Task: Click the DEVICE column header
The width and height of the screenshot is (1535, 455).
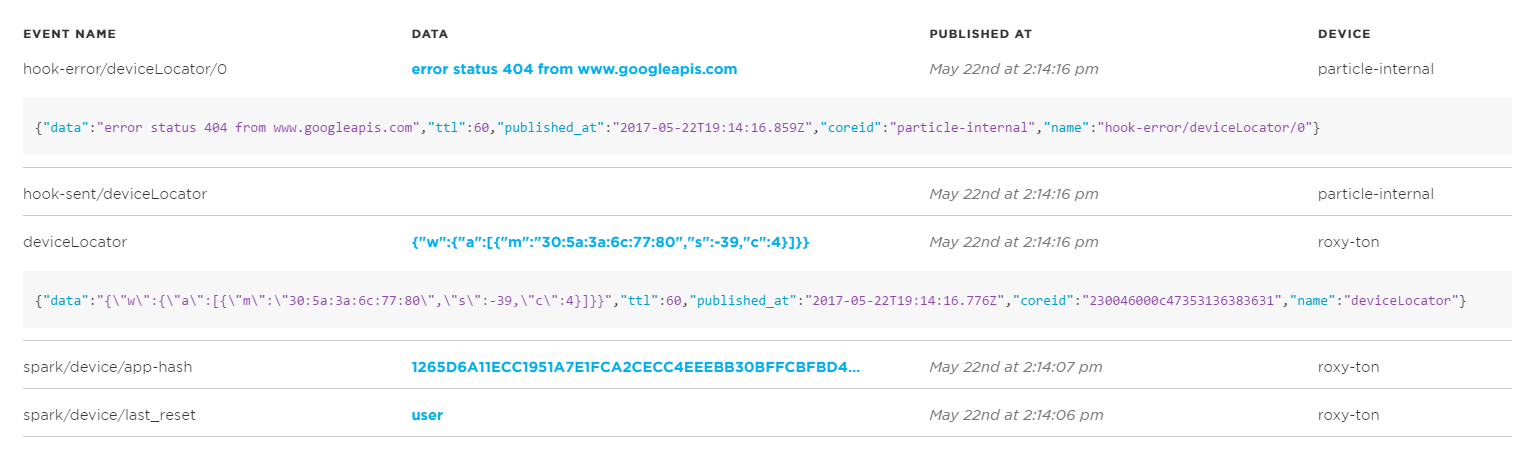Action: [1343, 34]
